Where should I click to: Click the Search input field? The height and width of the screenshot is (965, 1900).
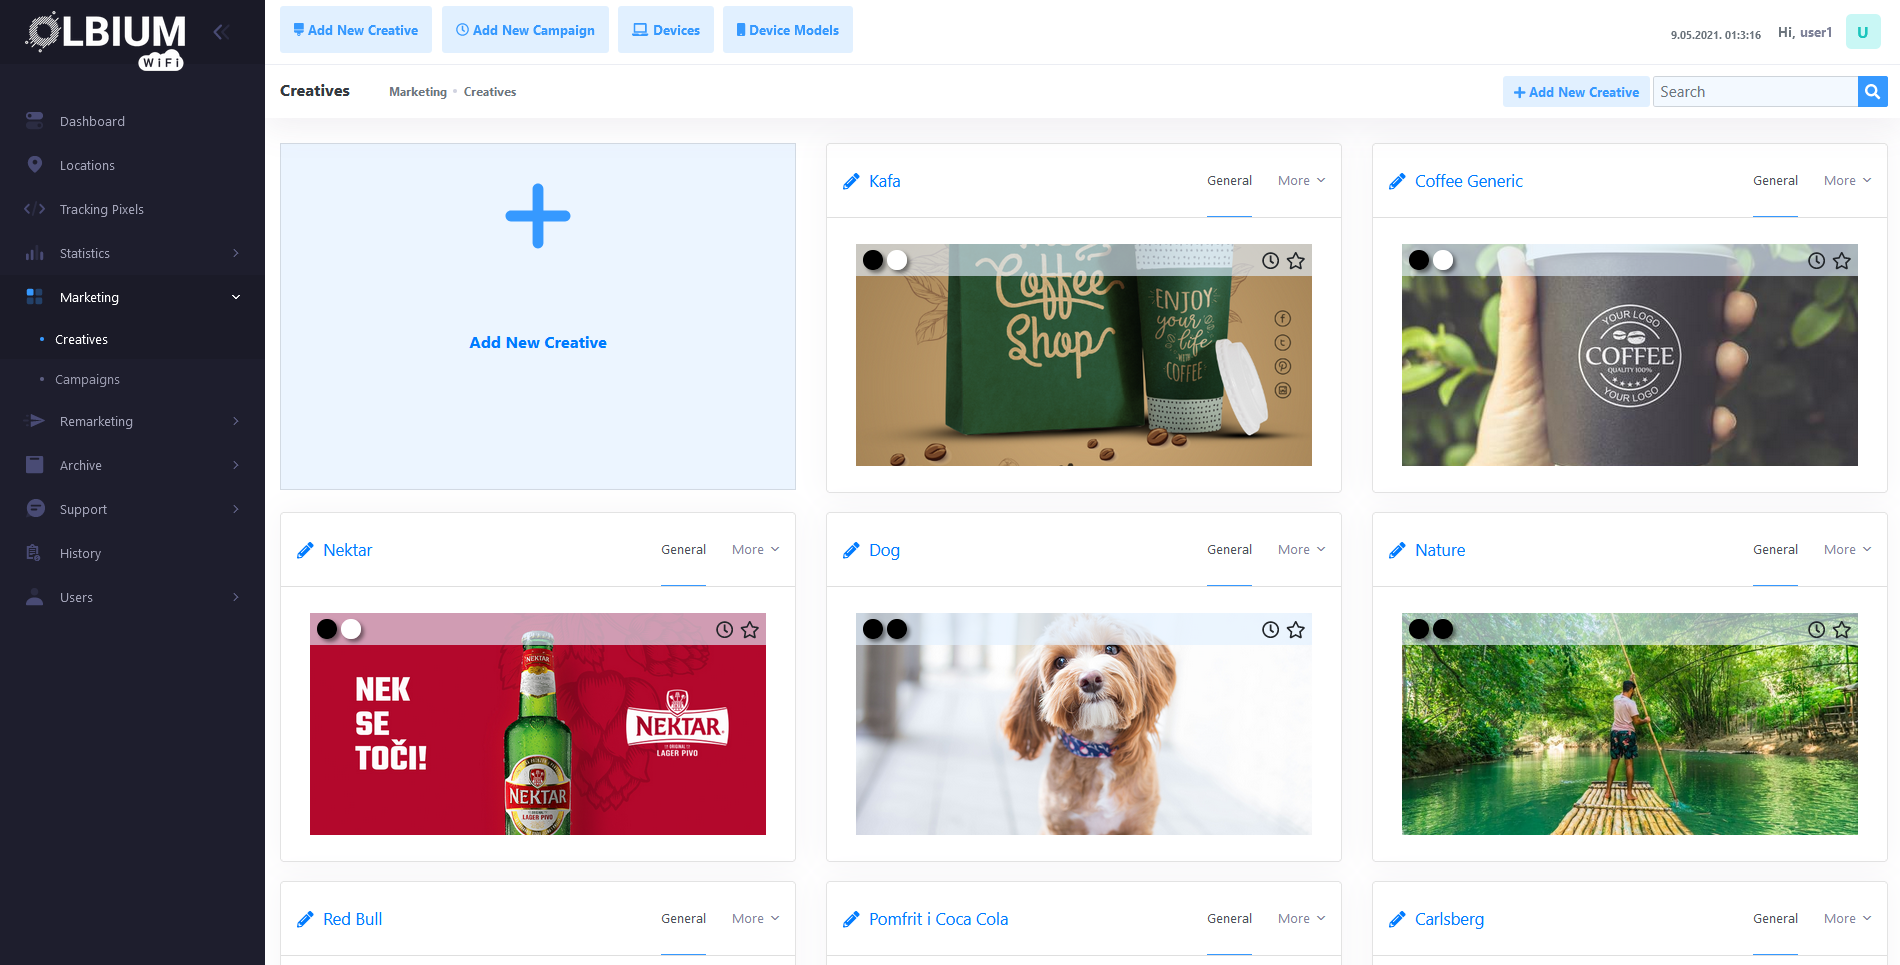(x=1754, y=92)
